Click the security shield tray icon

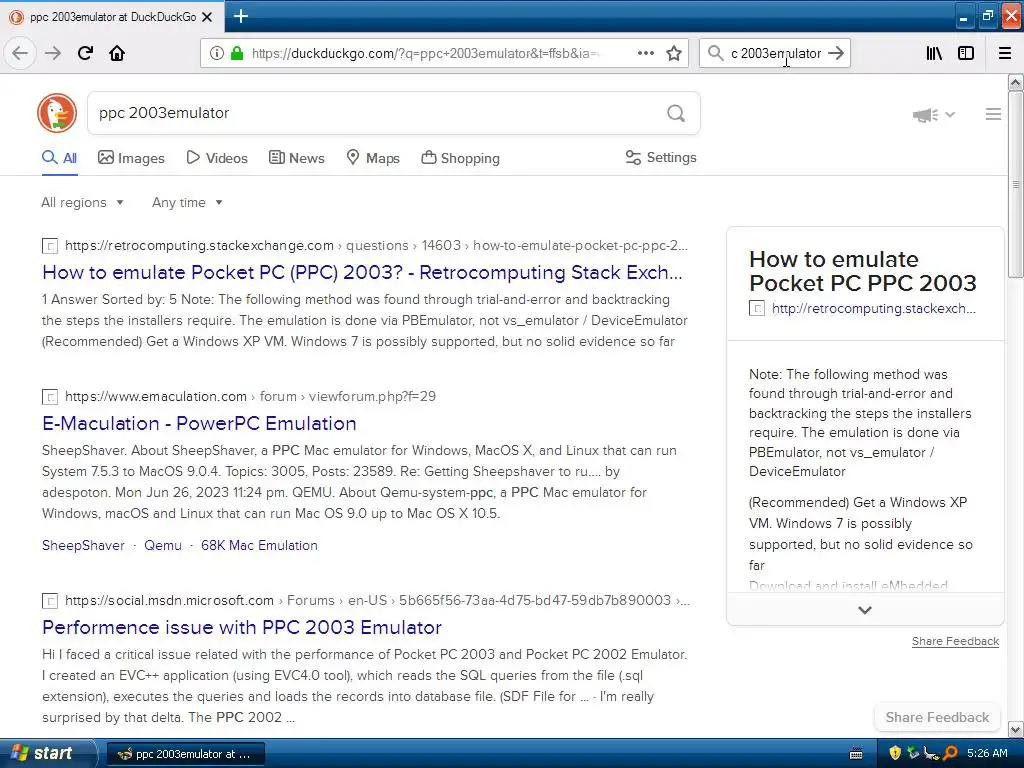tap(895, 753)
